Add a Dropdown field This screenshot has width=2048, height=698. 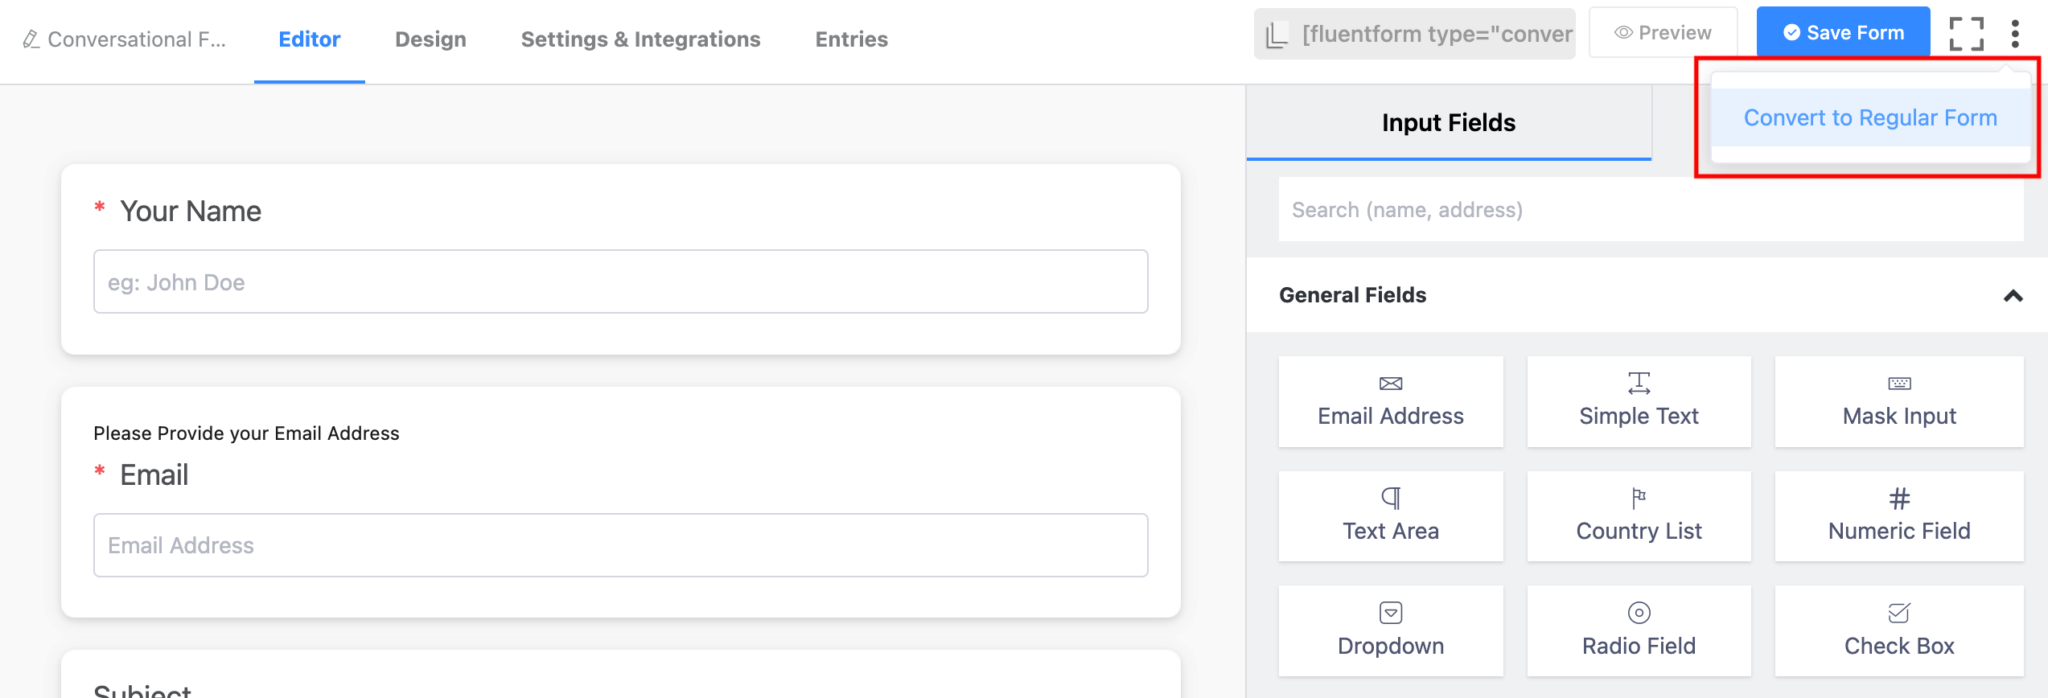point(1390,631)
